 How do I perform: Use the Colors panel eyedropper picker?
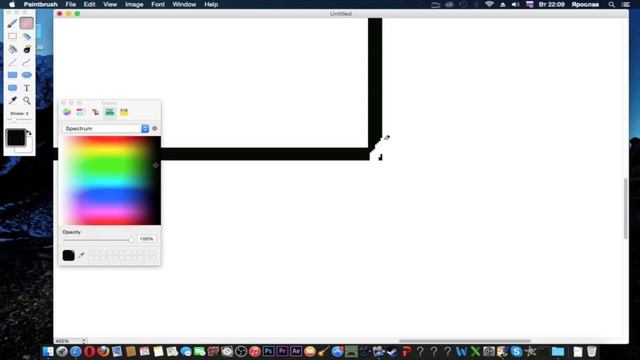82,256
